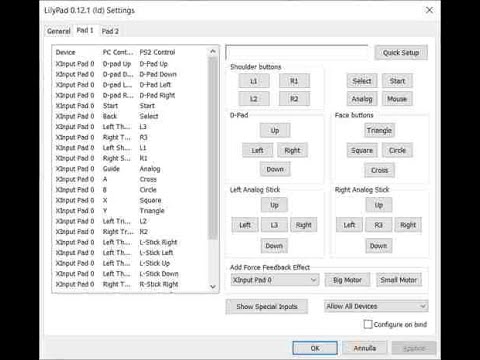The width and height of the screenshot is (480, 360).
Task: Bind the L3 button
Action: 274,225
